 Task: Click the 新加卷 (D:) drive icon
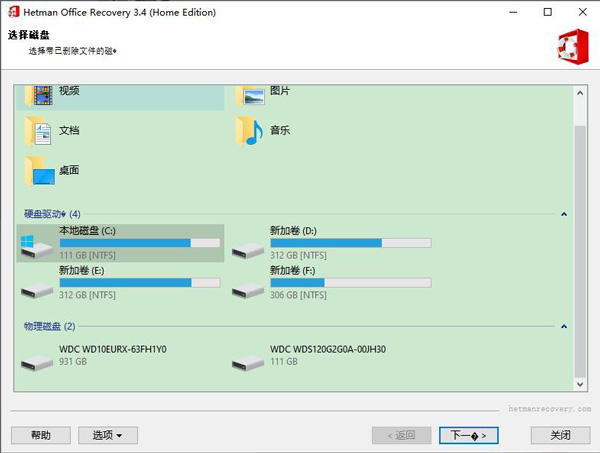(x=248, y=251)
